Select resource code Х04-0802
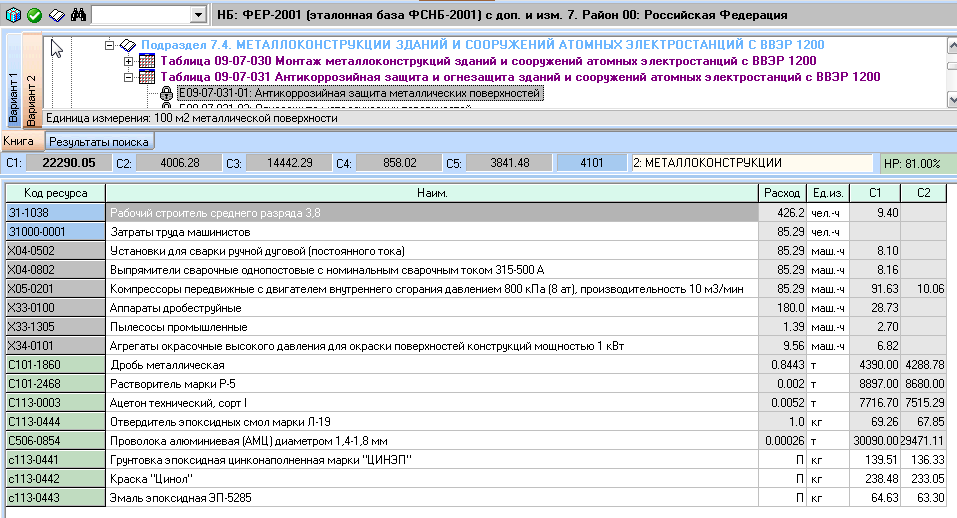This screenshot has width=957, height=518. (x=56, y=270)
